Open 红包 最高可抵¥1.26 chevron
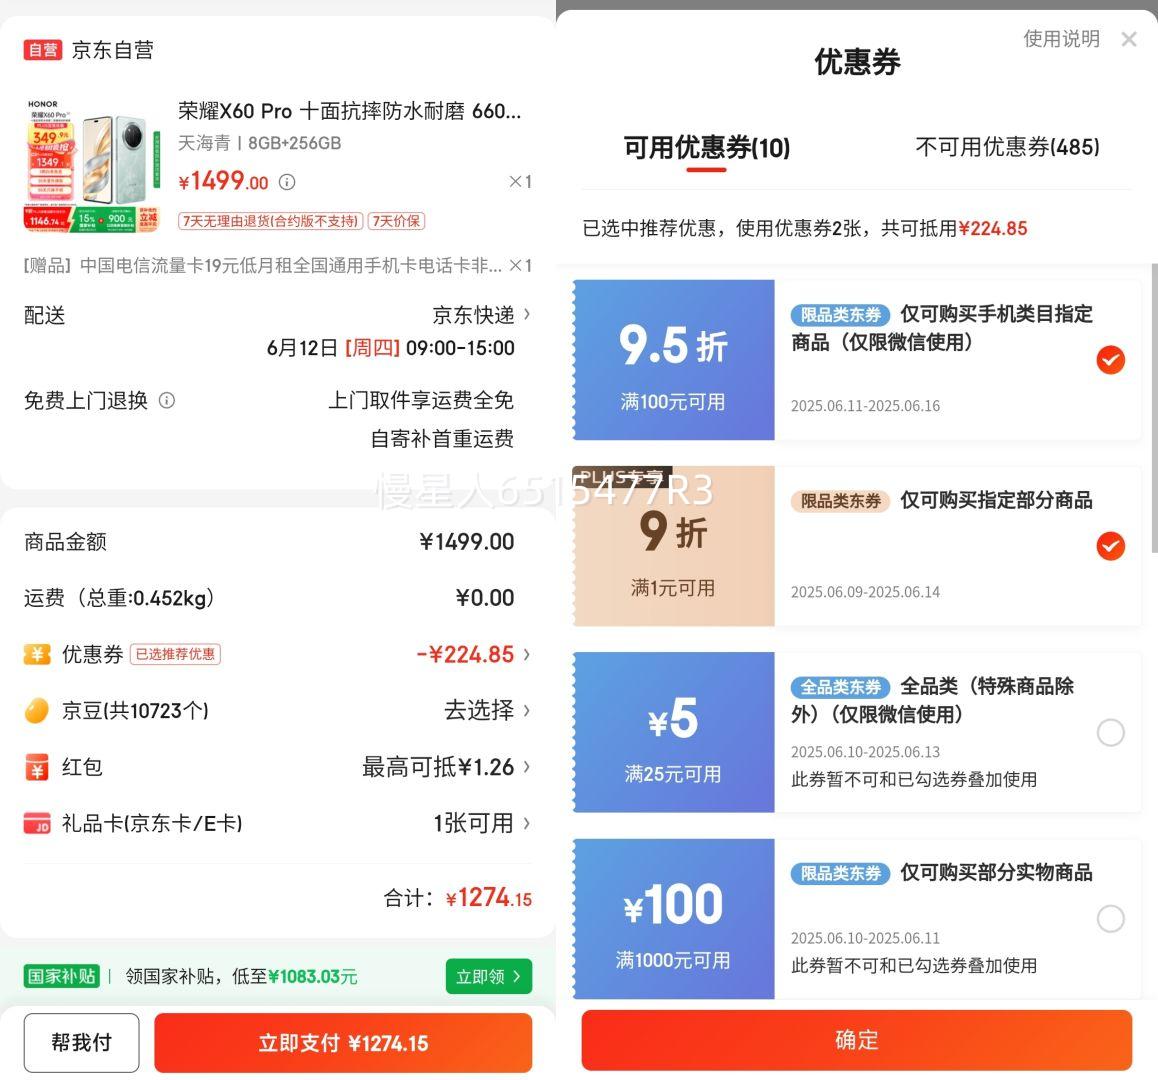Screen dimensions: 1158x1080 527,767
